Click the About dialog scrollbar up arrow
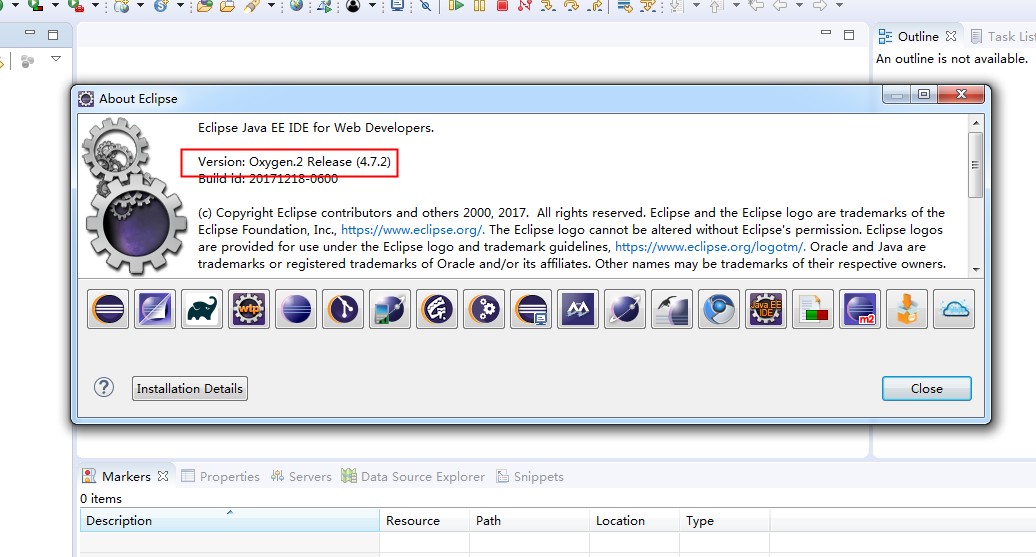The width and height of the screenshot is (1036, 557). 975,123
